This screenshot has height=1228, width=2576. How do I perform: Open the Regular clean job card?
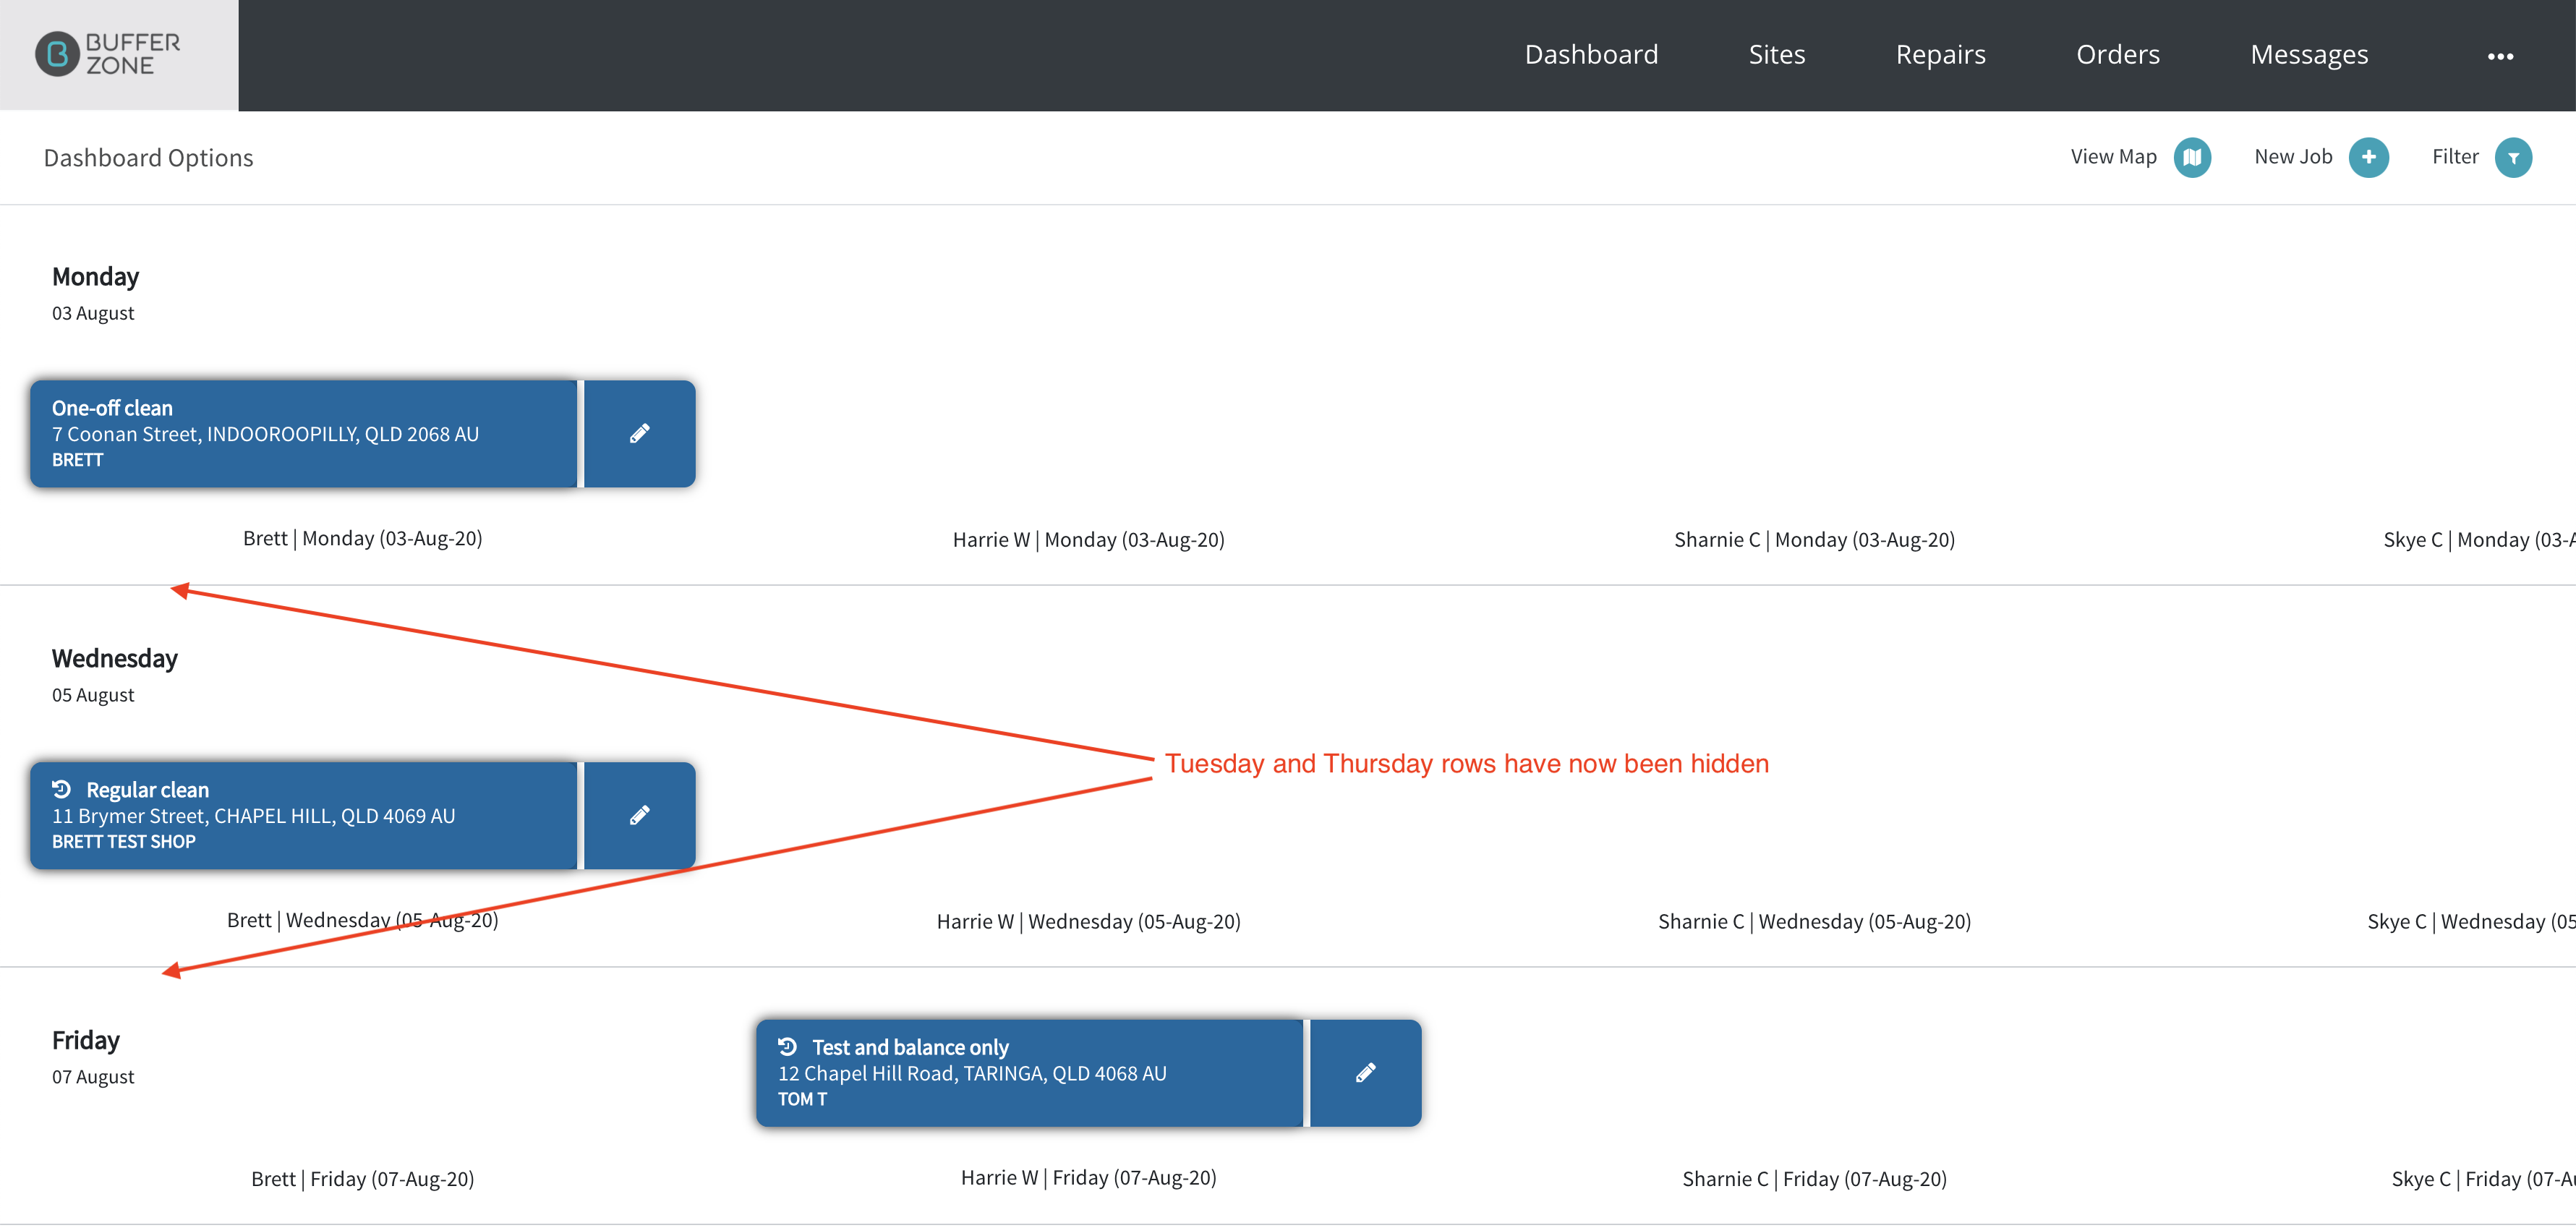(x=304, y=815)
